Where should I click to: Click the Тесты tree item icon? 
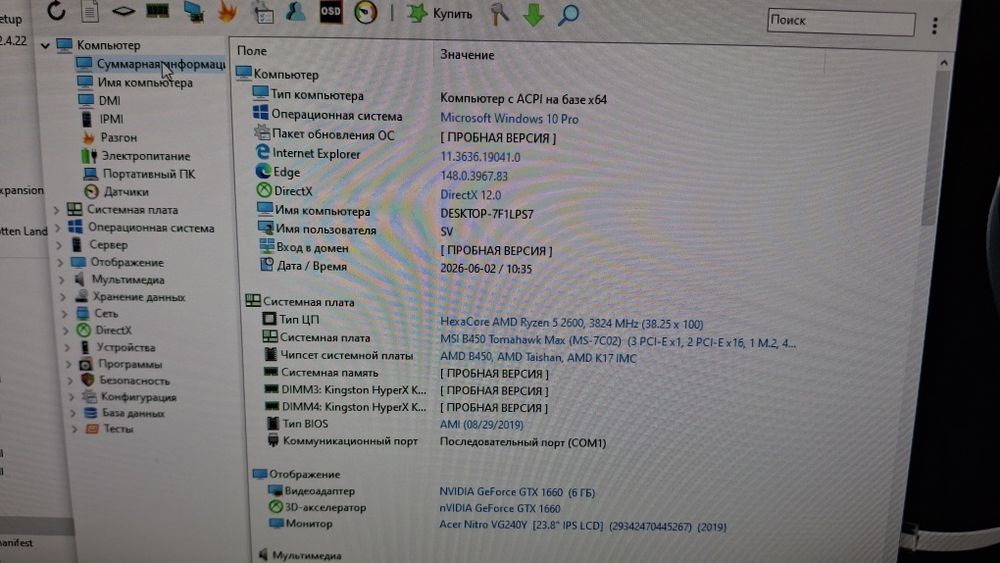pyautogui.click(x=92, y=429)
